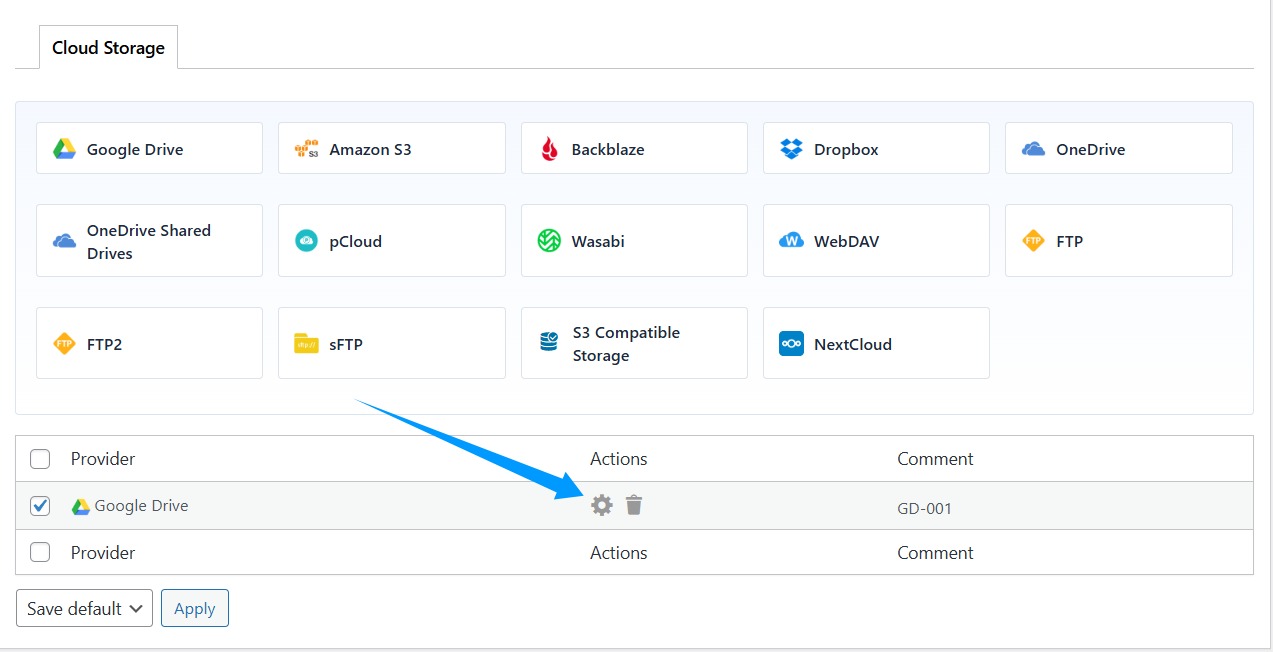The width and height of the screenshot is (1273, 652).
Task: Select Dropbox cloud storage
Action: pyautogui.click(x=876, y=147)
